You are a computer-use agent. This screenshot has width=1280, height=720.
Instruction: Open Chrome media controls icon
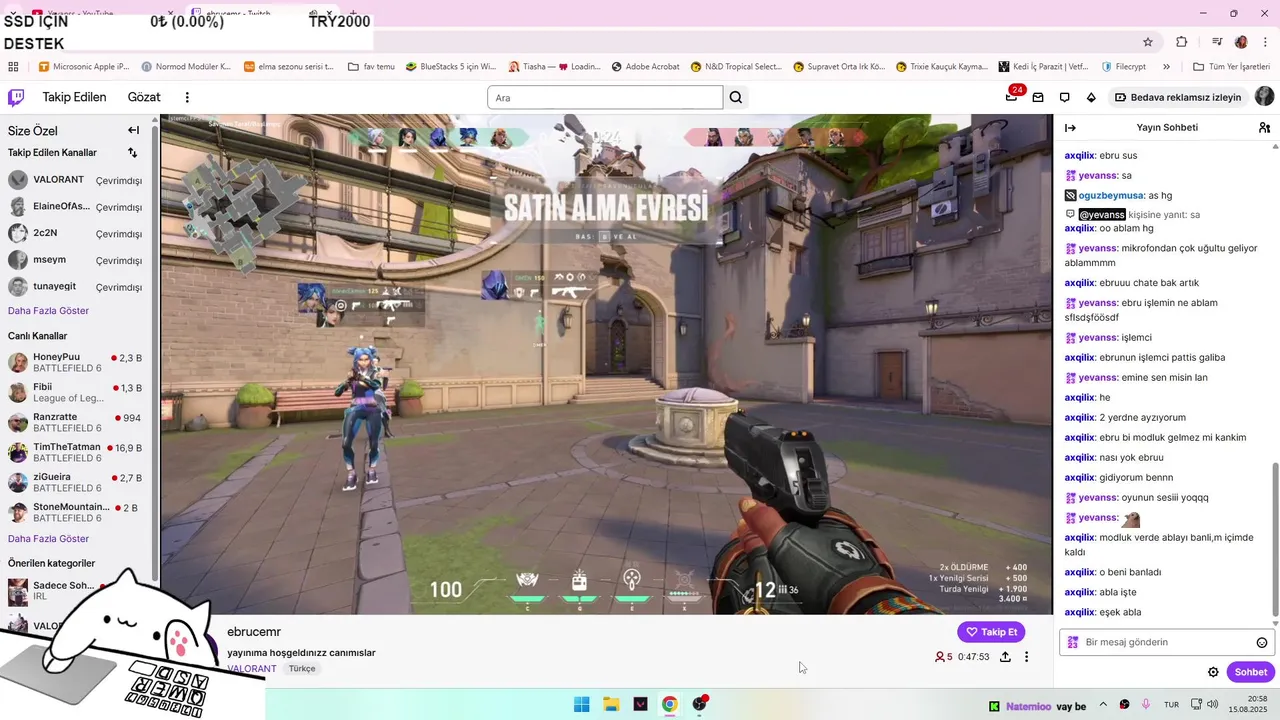click(x=1217, y=42)
